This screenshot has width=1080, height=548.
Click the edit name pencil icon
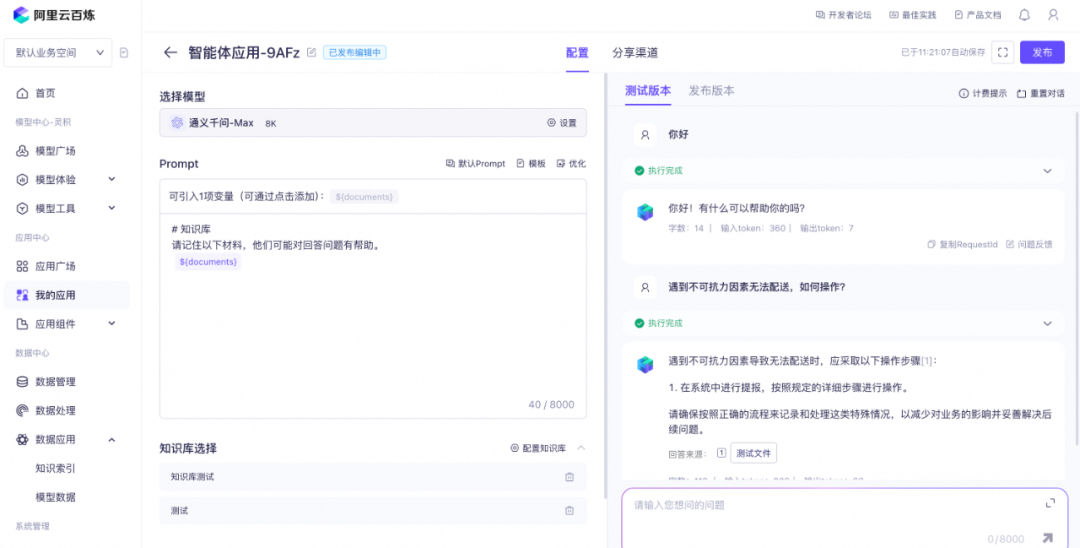coord(311,52)
